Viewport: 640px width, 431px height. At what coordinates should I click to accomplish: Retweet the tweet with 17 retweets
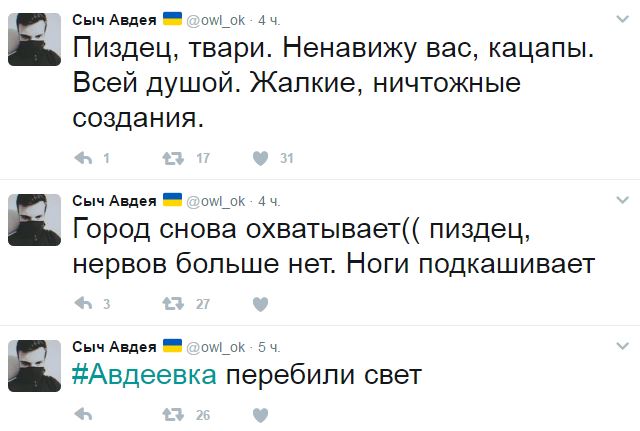pos(173,158)
